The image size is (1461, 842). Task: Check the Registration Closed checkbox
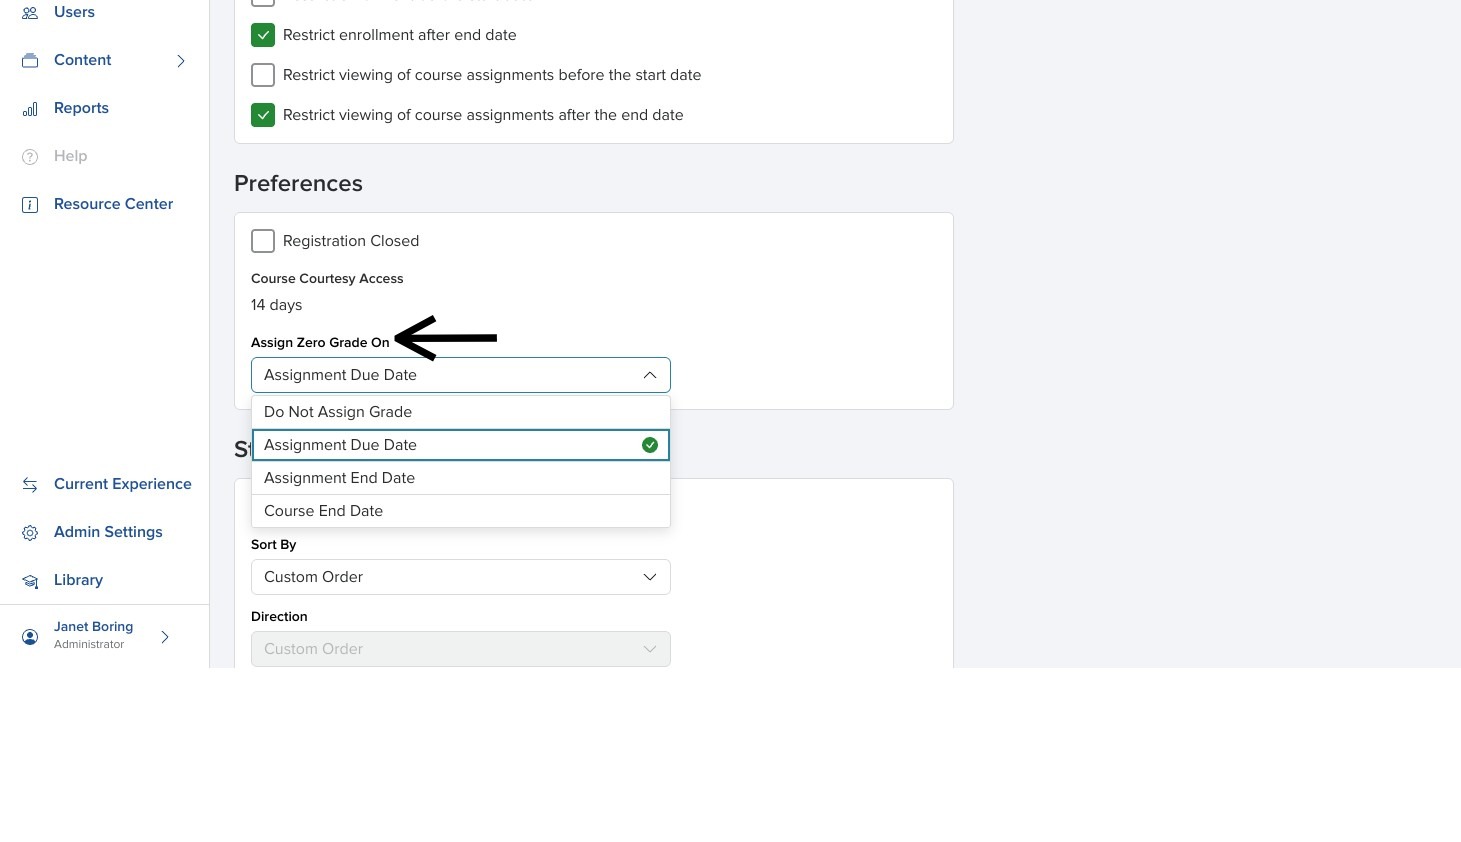click(x=263, y=241)
